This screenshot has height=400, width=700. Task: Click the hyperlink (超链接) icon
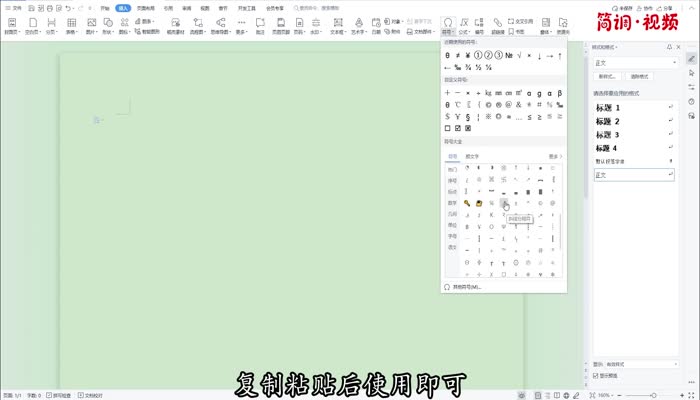click(497, 22)
